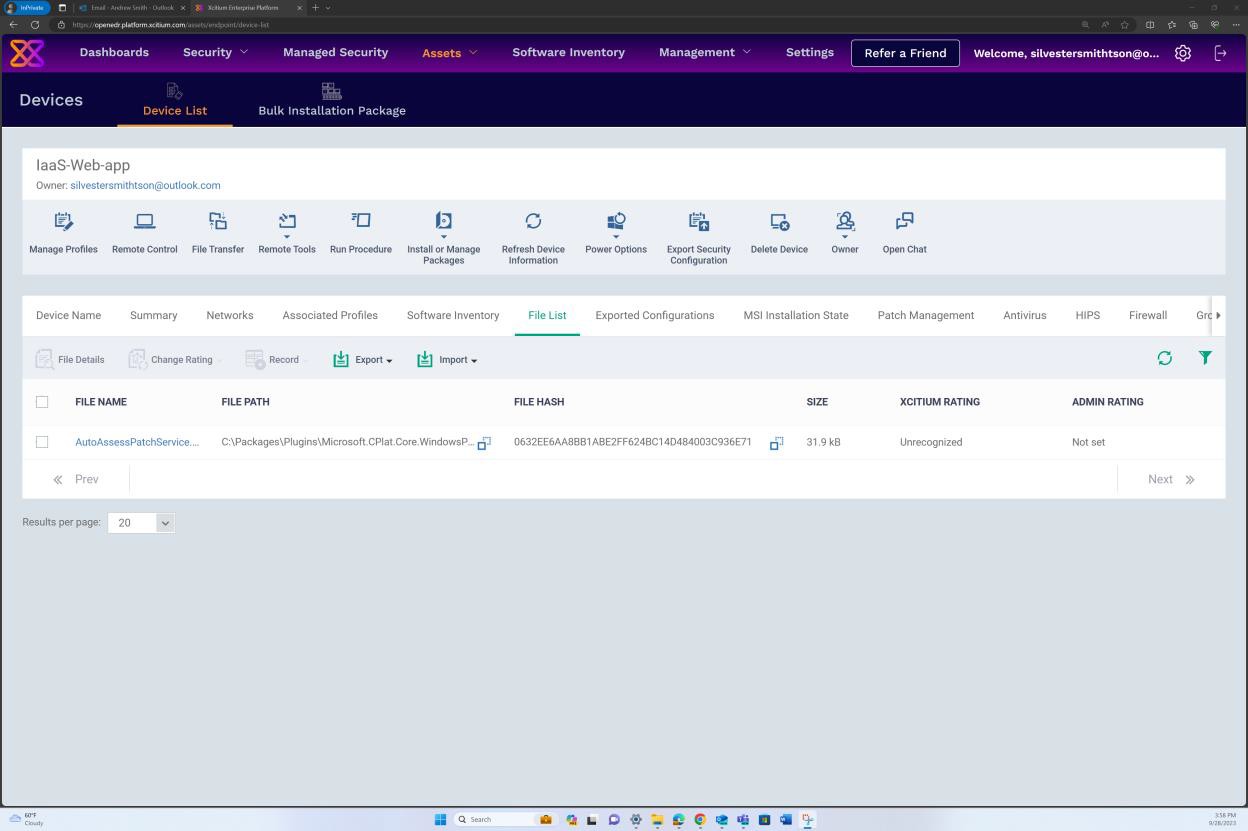Select all files via header checkbox
This screenshot has width=1248, height=831.
click(x=42, y=401)
